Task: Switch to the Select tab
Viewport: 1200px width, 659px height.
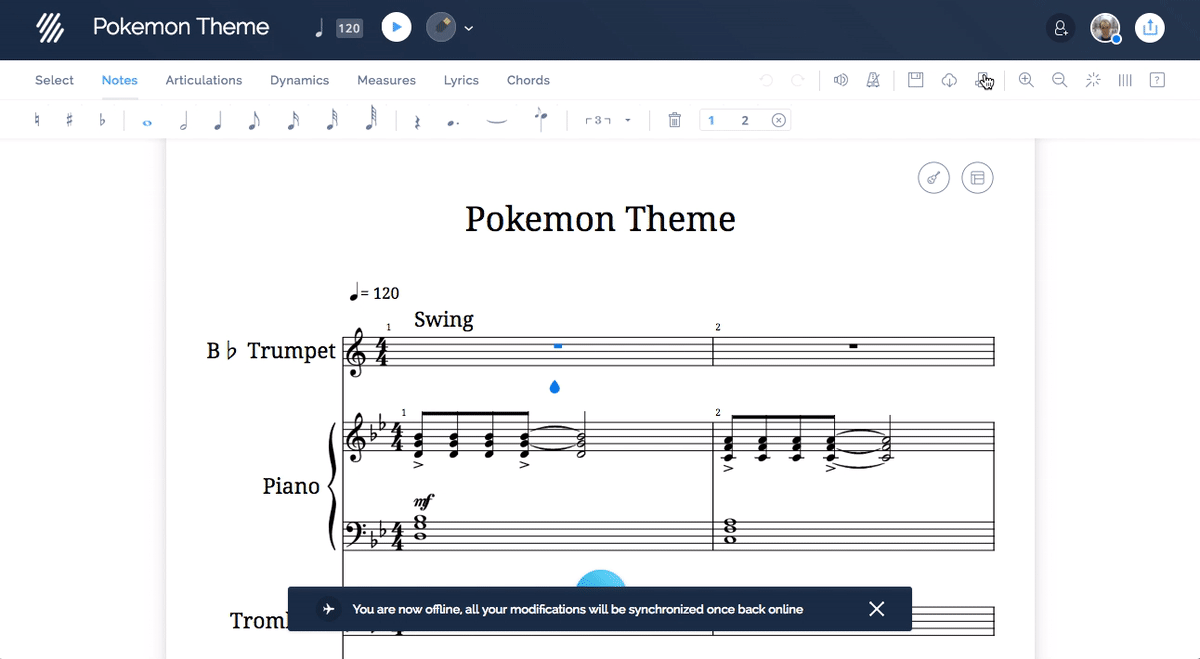Action: pos(54,80)
